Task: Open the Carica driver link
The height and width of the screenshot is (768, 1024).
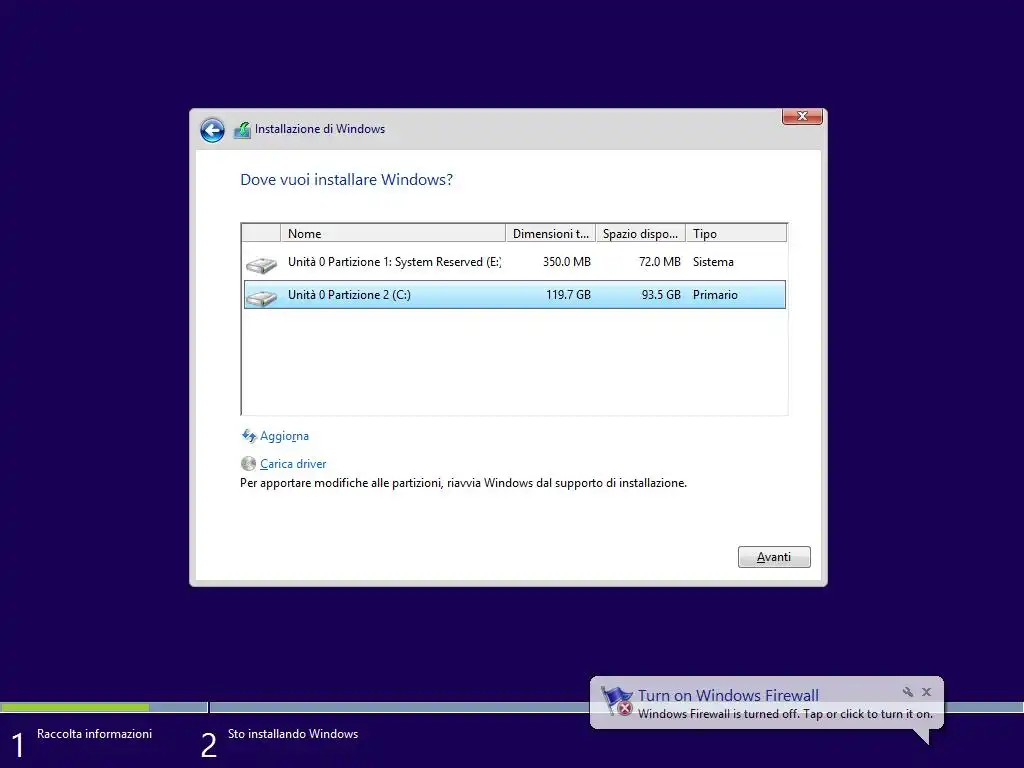Action: click(293, 464)
